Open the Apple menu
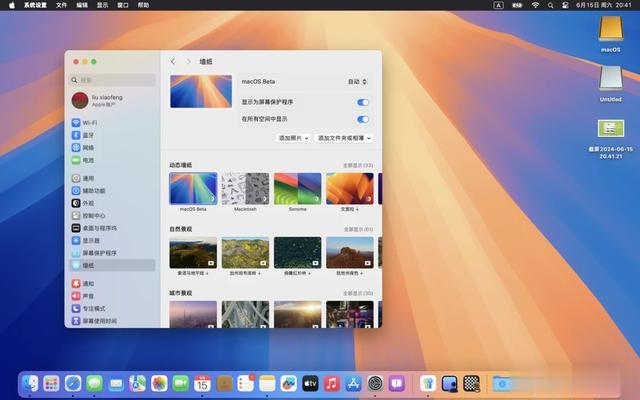This screenshot has width=640, height=400. (12, 5)
